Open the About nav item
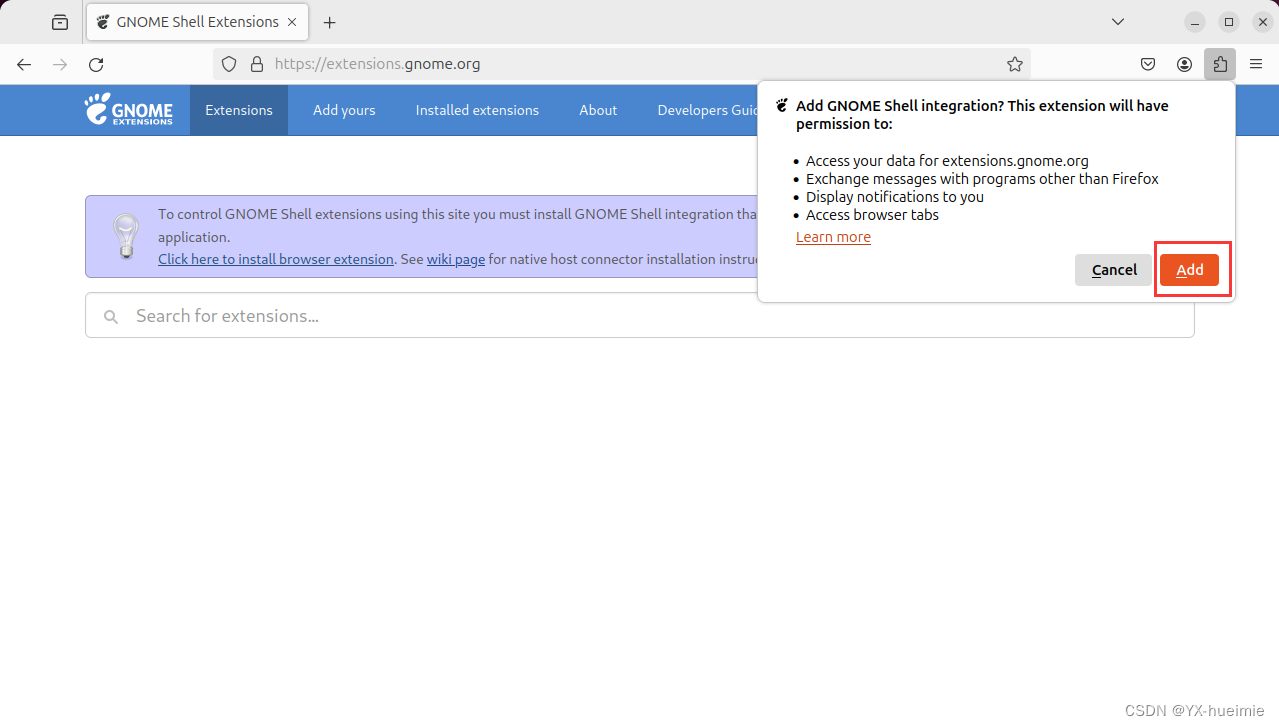This screenshot has width=1279, height=726. click(598, 110)
